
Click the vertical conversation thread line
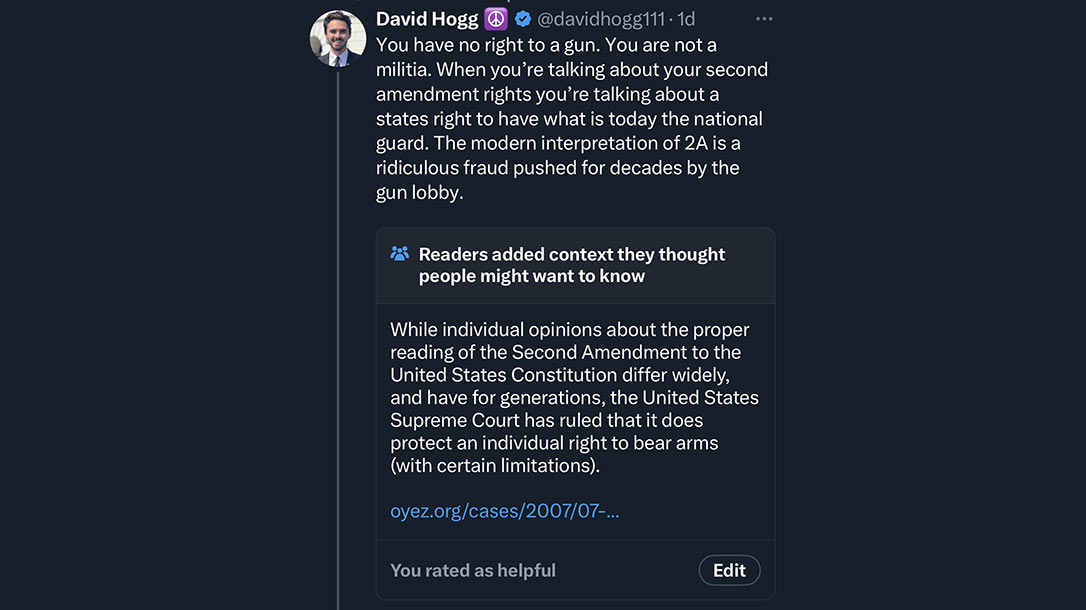[337, 350]
